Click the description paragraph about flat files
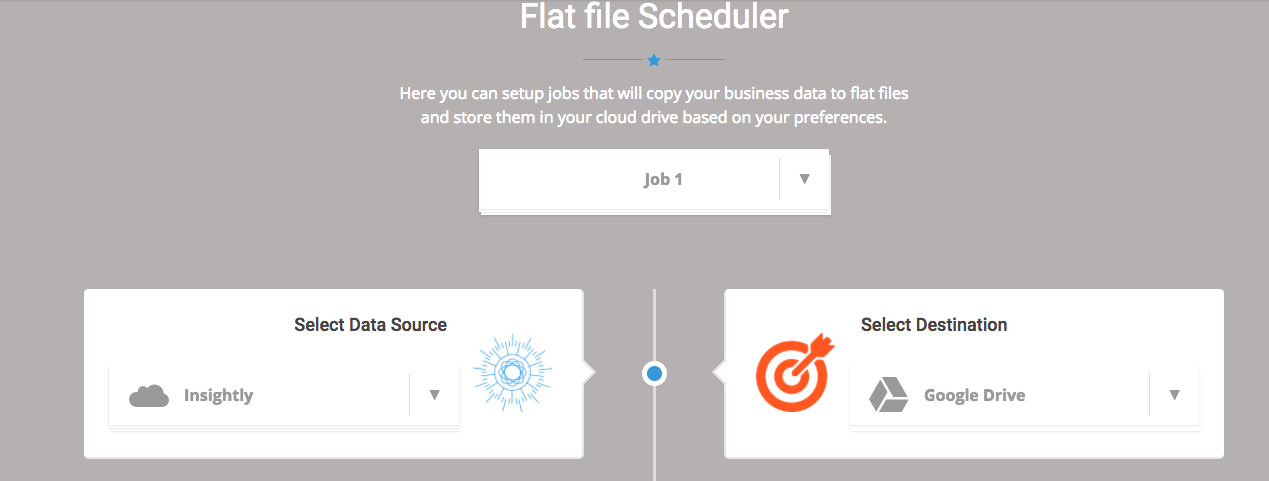 654,105
